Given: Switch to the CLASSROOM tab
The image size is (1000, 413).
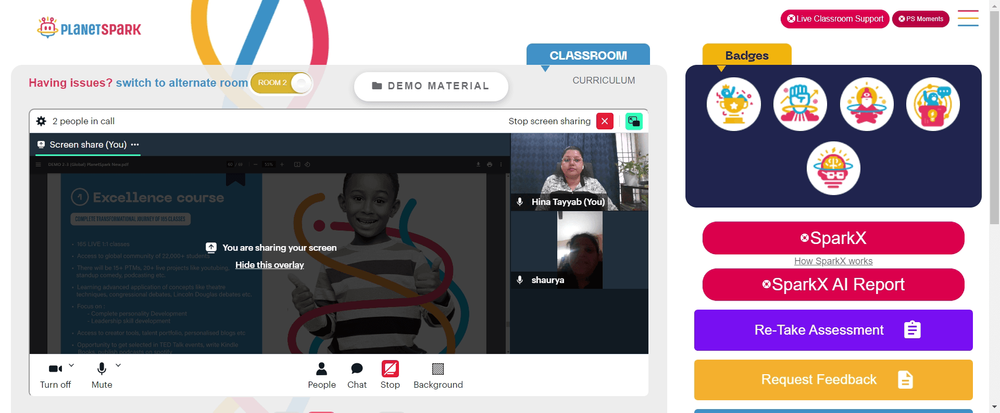Looking at the screenshot, I should tap(588, 55).
